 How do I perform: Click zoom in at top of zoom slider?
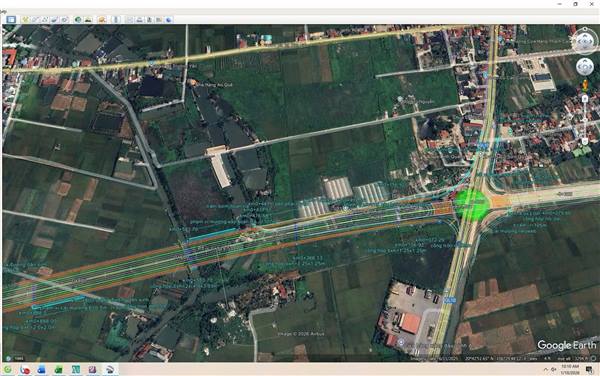(x=585, y=99)
